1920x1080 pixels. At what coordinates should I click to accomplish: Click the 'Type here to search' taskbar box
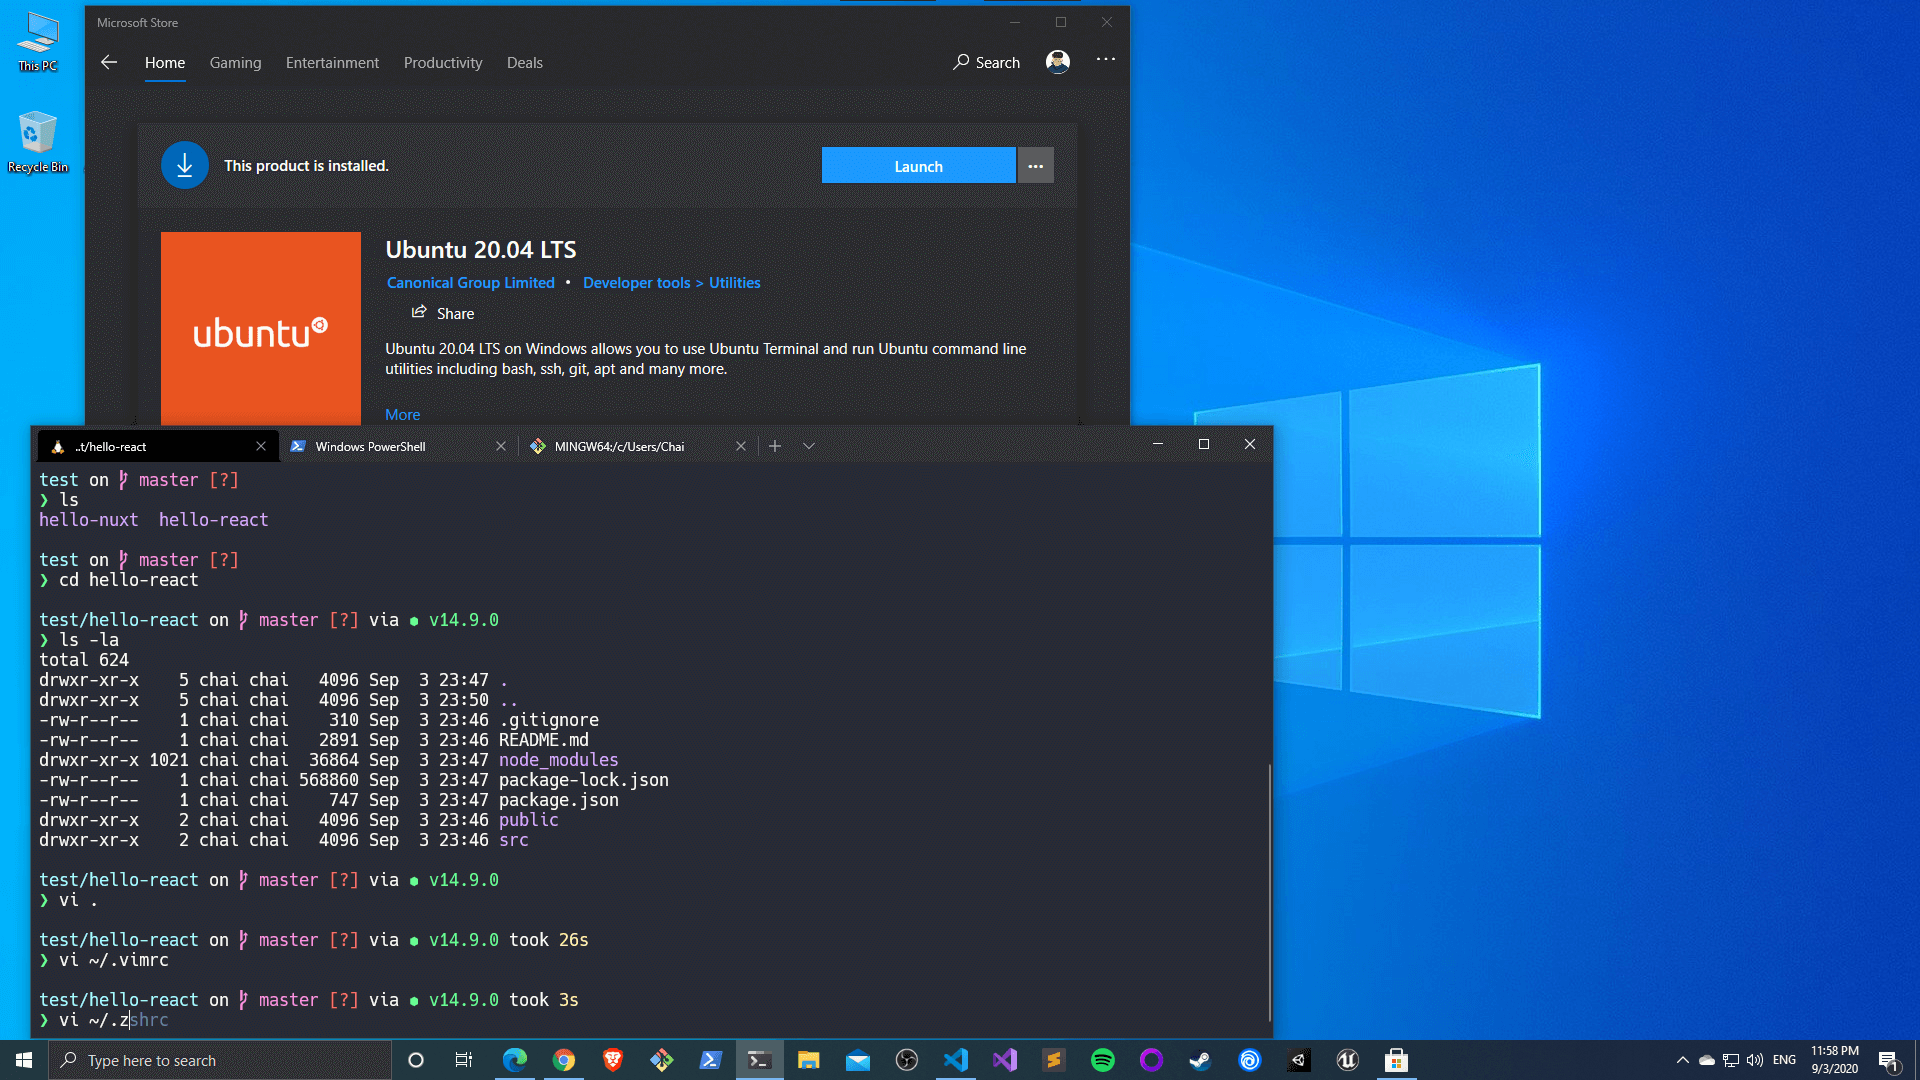click(220, 1060)
